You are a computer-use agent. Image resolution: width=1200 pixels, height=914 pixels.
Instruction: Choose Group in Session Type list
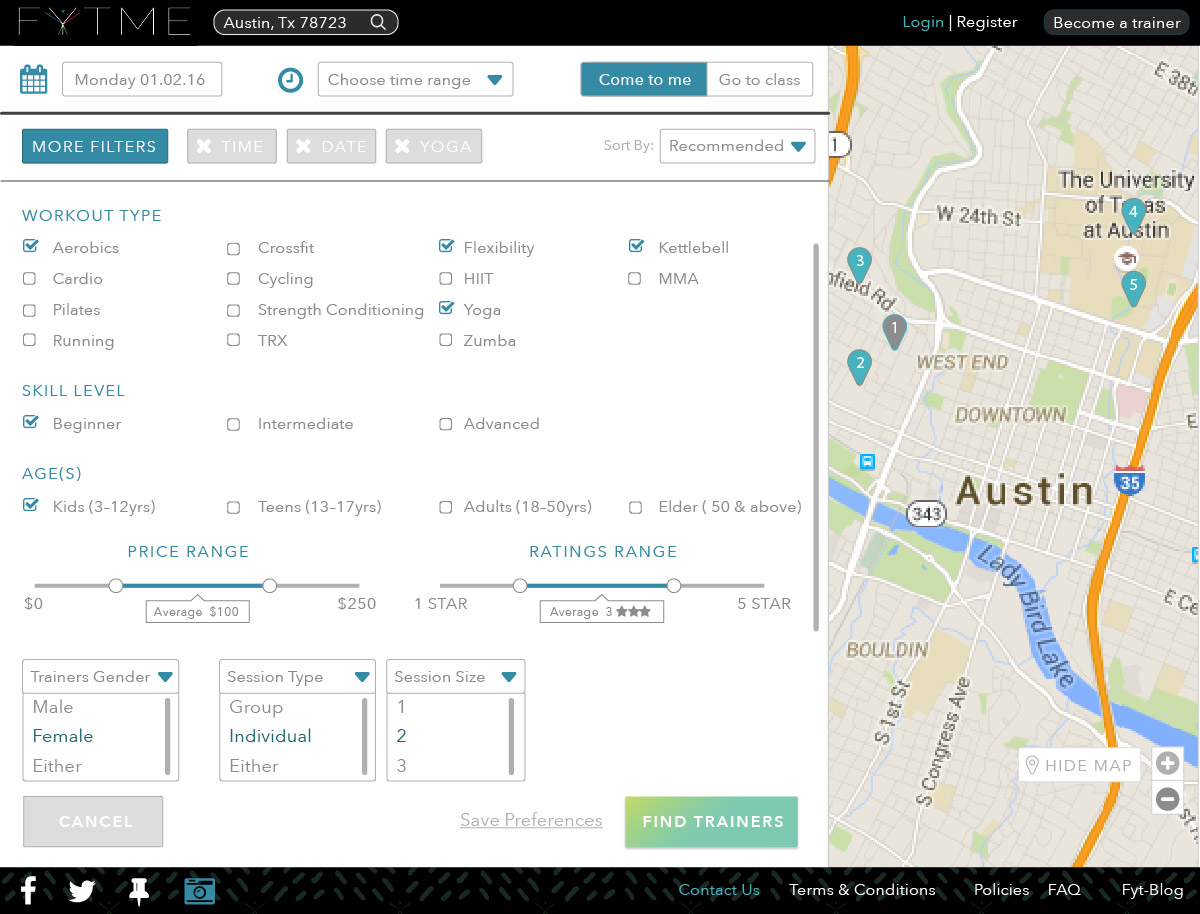click(x=256, y=707)
